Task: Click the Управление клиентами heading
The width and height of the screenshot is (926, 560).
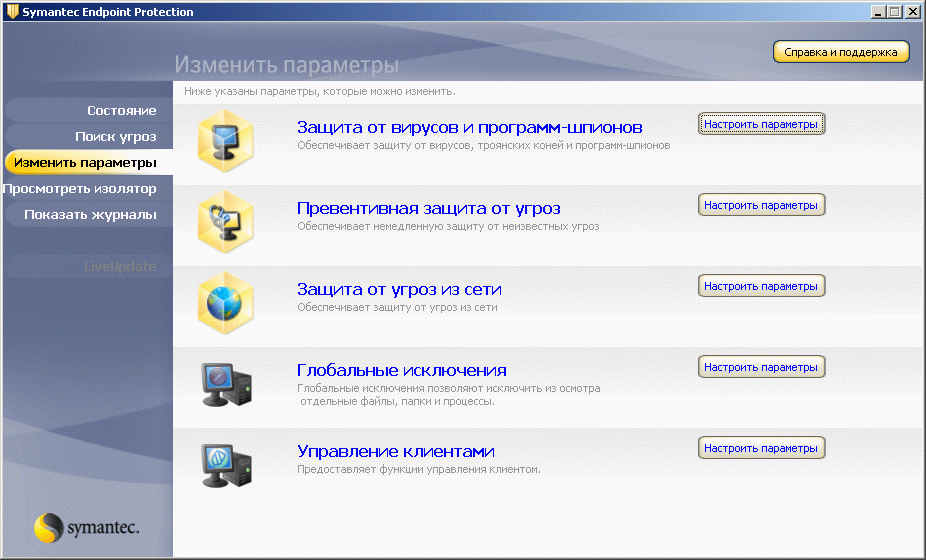Action: click(396, 451)
